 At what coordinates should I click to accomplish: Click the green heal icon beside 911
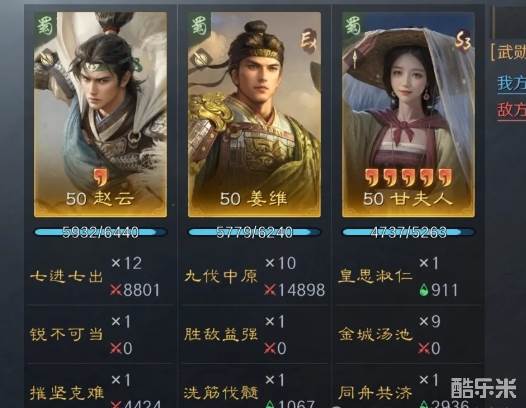tap(424, 290)
